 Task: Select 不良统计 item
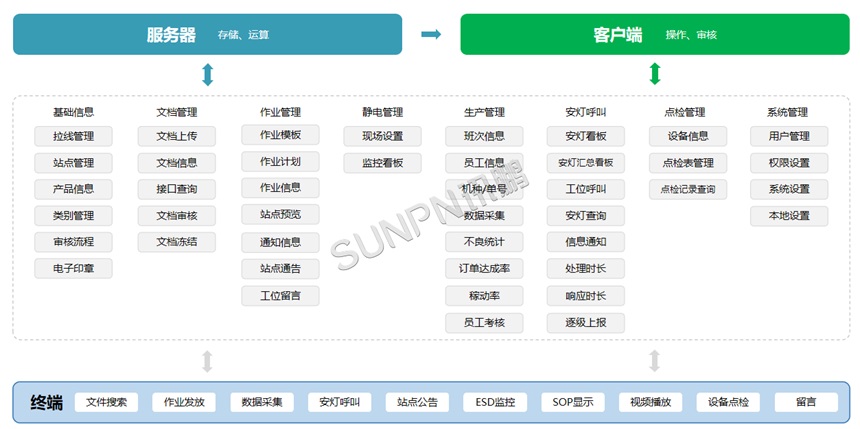pos(484,242)
